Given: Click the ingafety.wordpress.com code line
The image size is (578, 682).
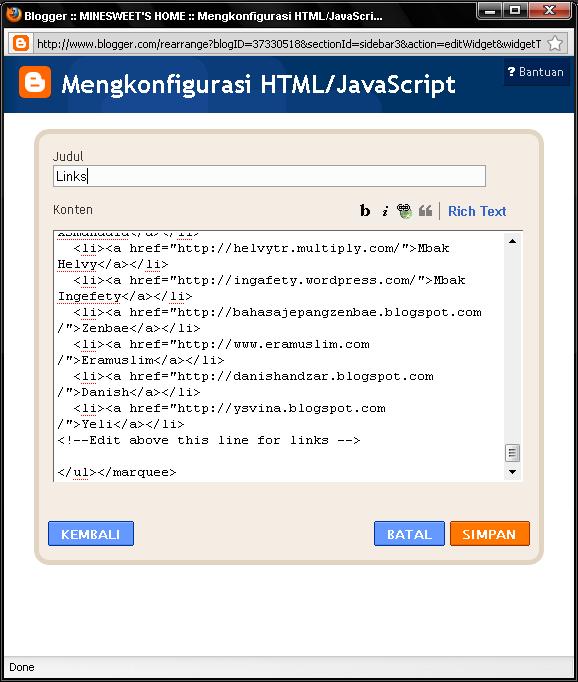Looking at the screenshot, I should click(270, 281).
